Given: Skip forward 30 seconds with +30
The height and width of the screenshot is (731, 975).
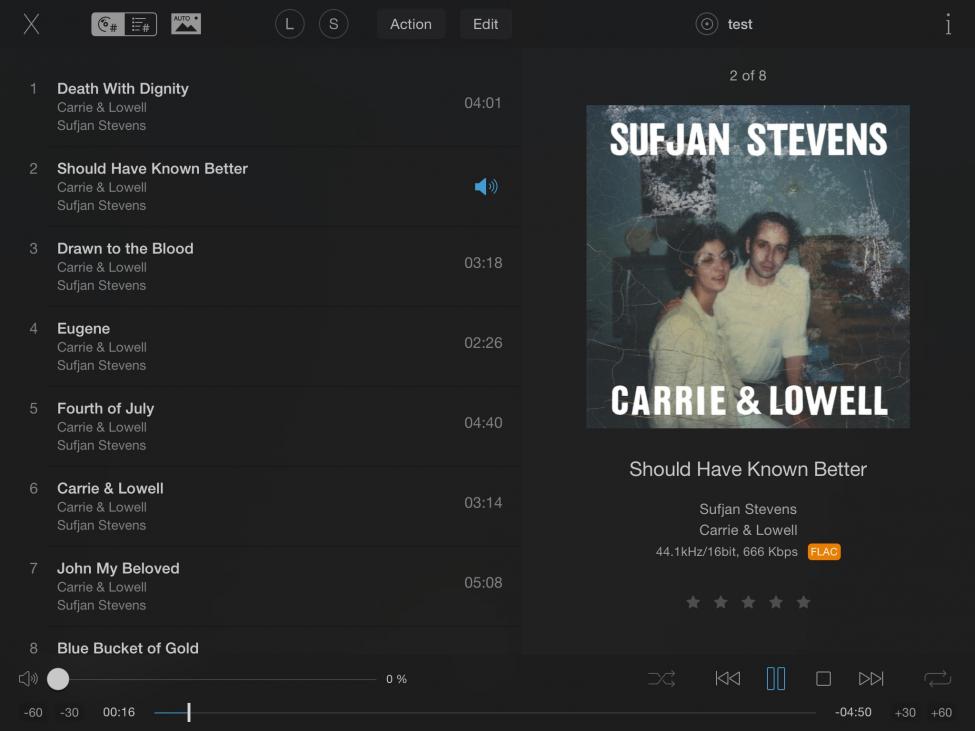Looking at the screenshot, I should click(905, 712).
